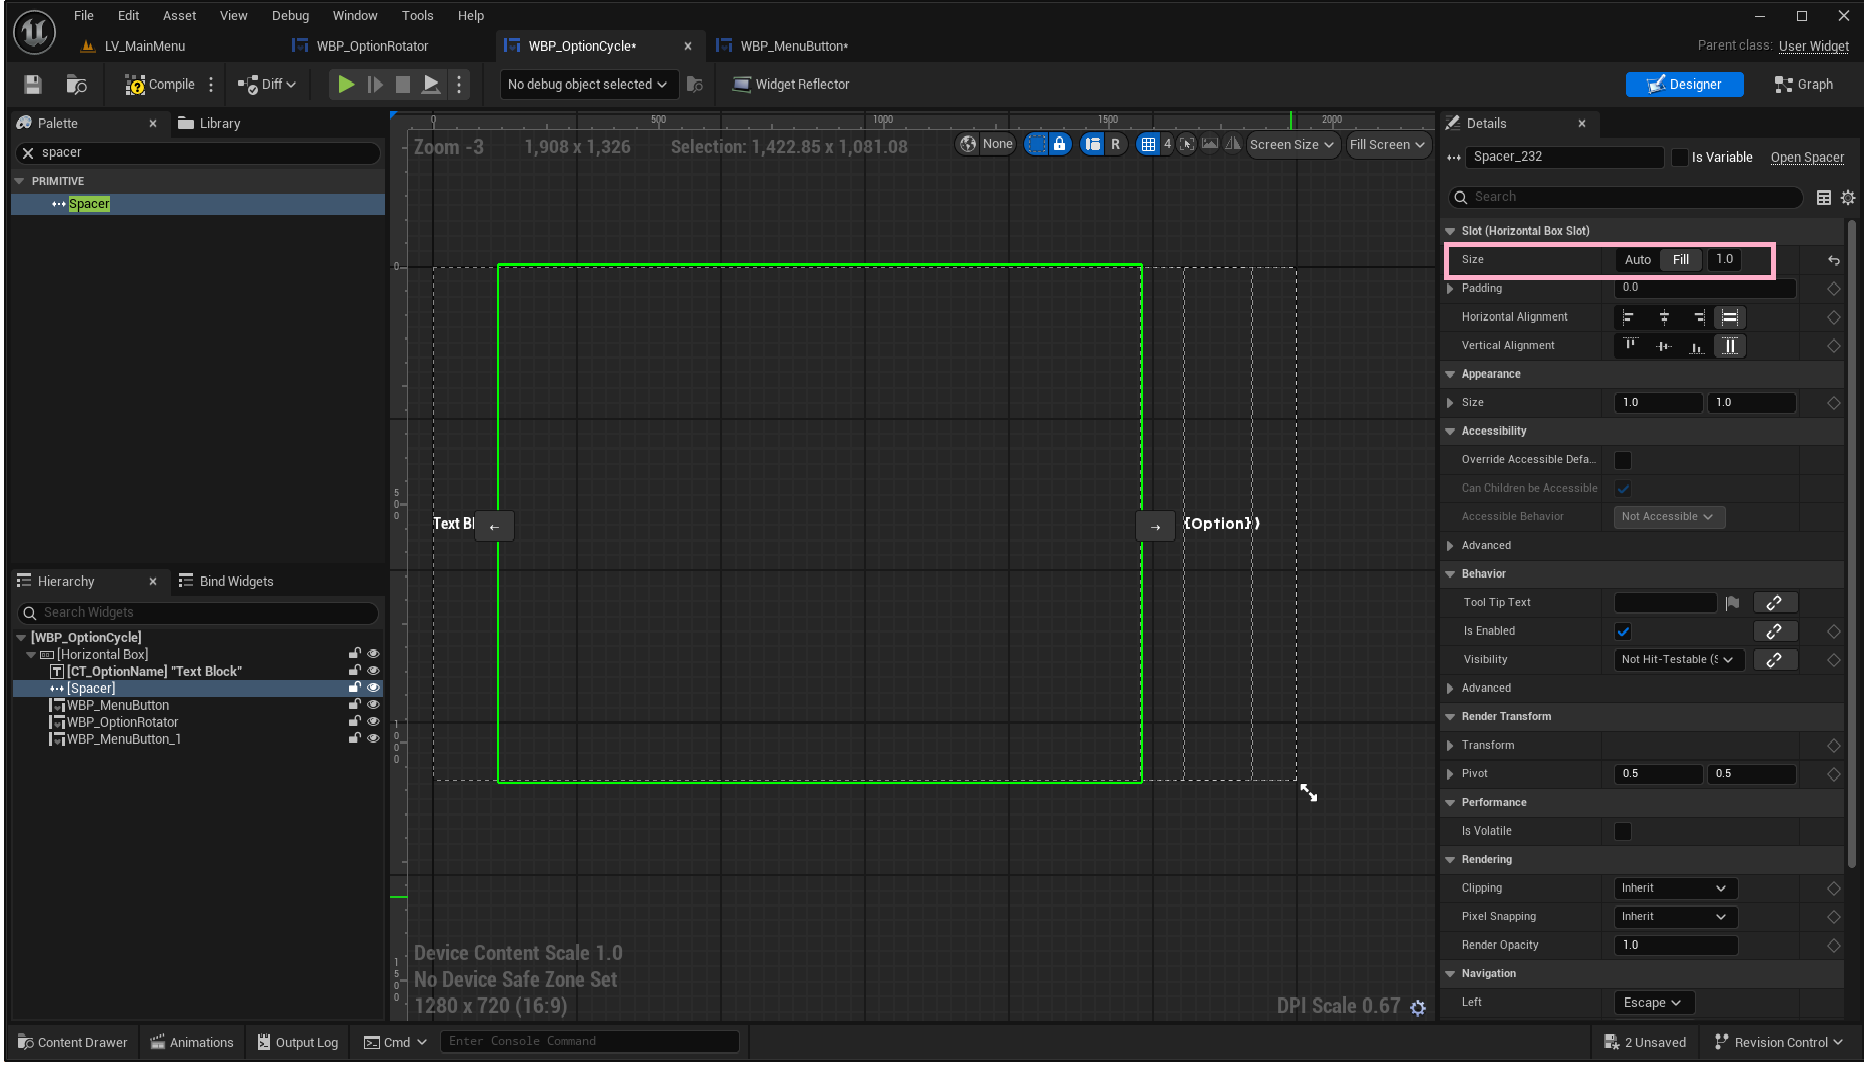
Task: Open Details panel settings gear
Action: pyautogui.click(x=1848, y=197)
